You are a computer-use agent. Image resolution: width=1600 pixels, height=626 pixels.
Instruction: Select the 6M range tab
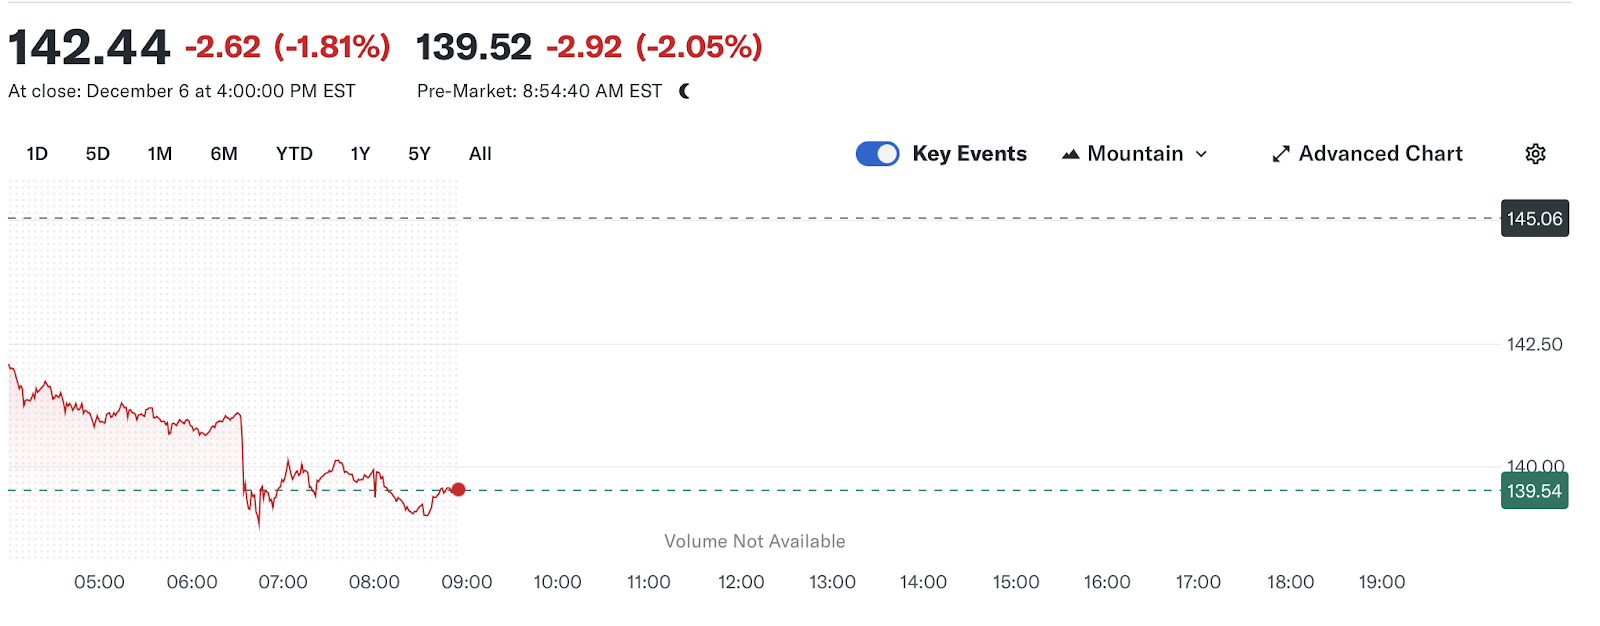pyautogui.click(x=224, y=154)
